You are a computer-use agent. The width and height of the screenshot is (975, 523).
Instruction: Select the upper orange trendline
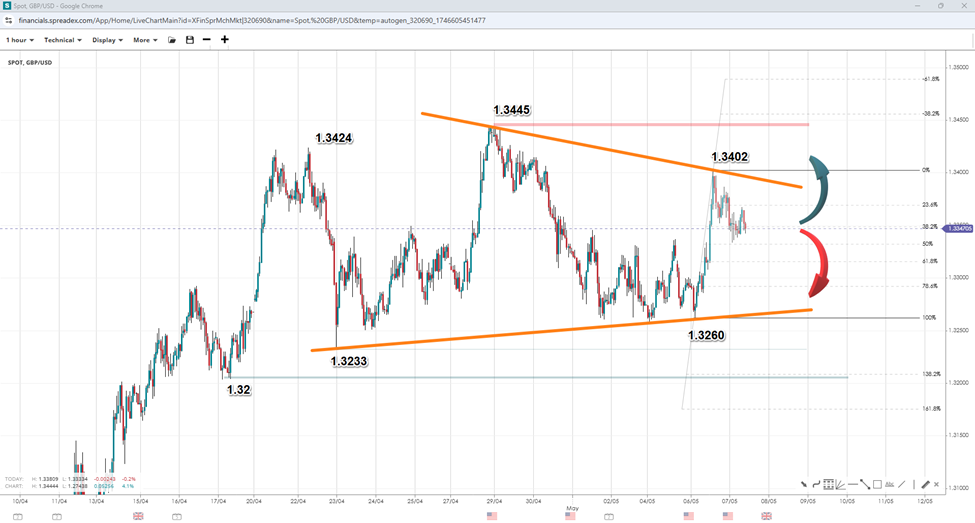point(600,150)
